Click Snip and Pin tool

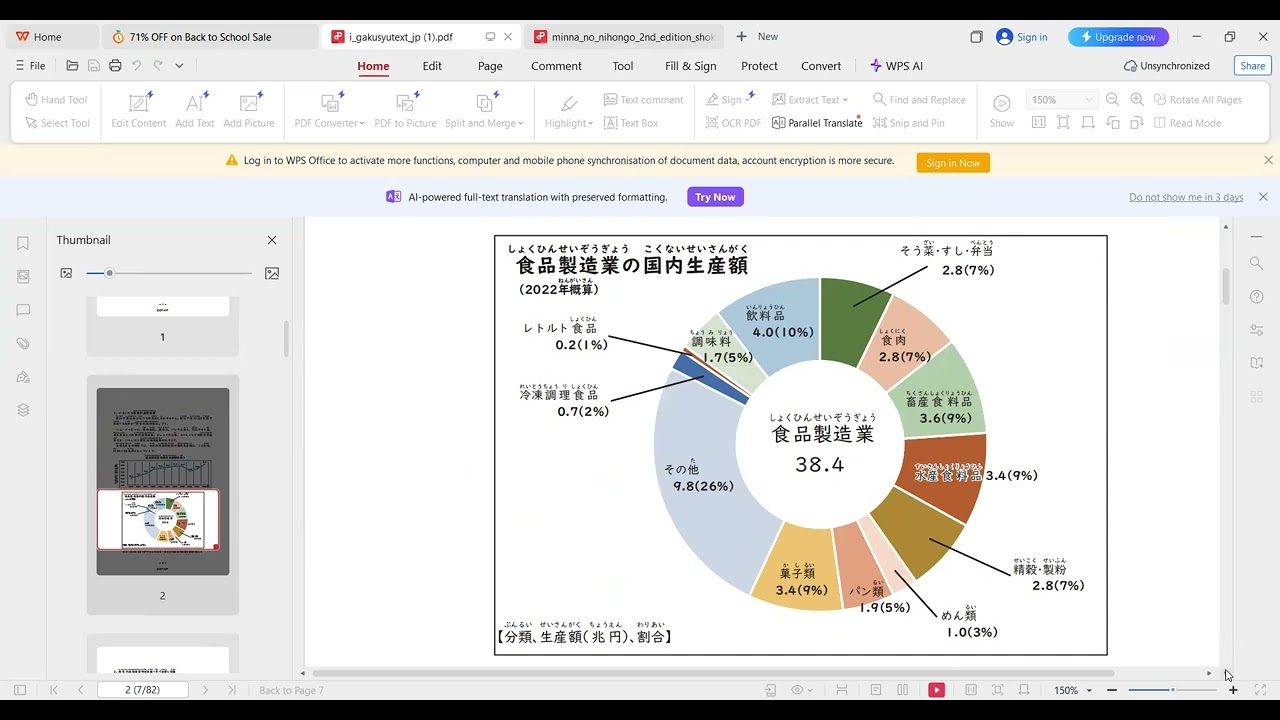tap(908, 123)
